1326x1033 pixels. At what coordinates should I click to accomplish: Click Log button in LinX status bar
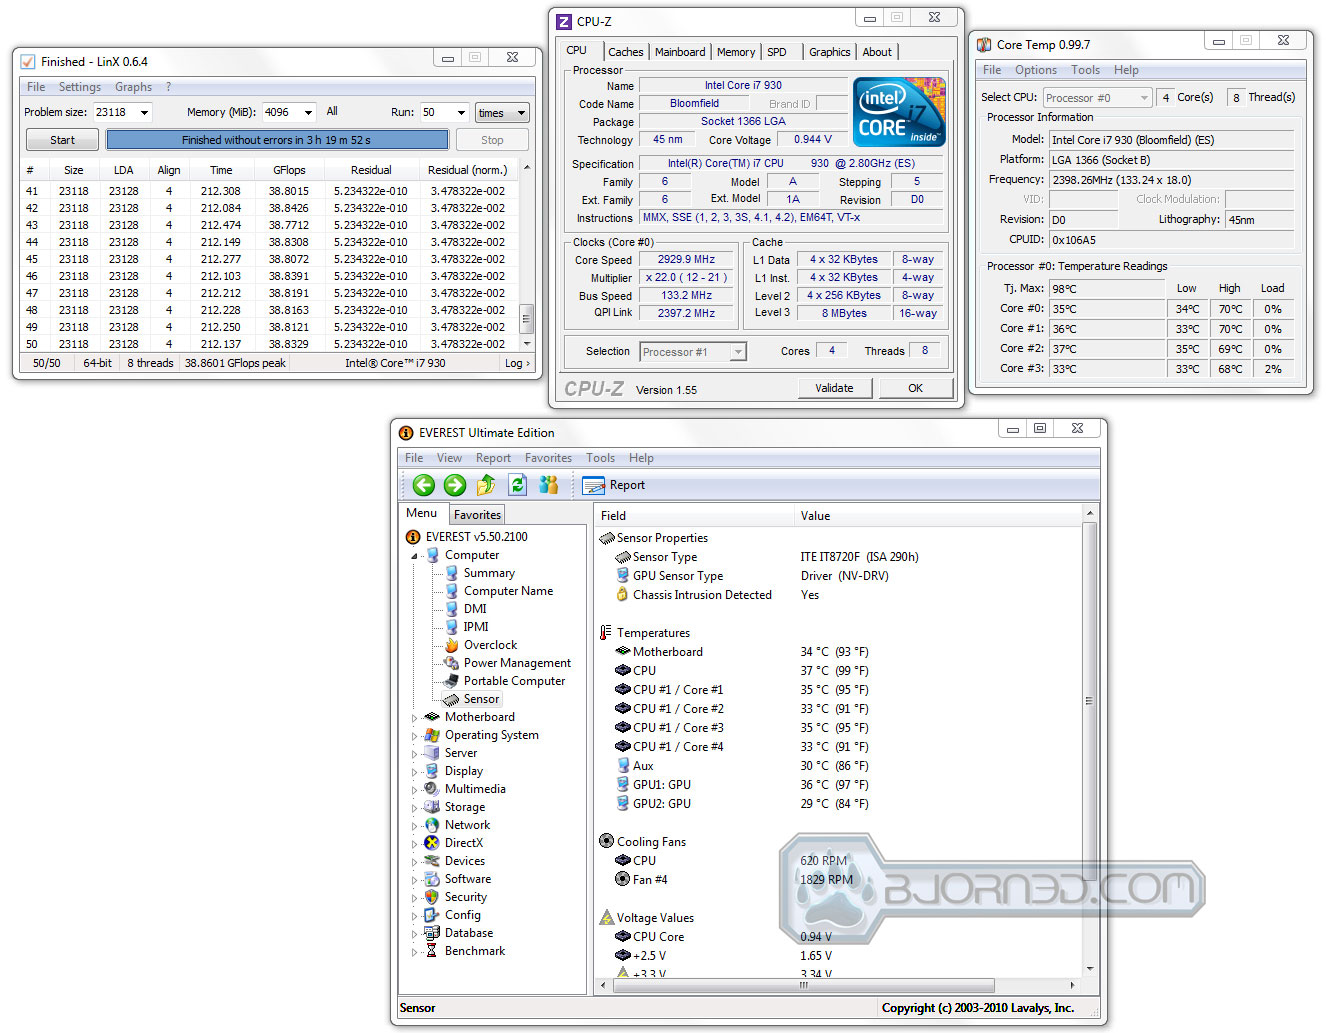pyautogui.click(x=516, y=363)
